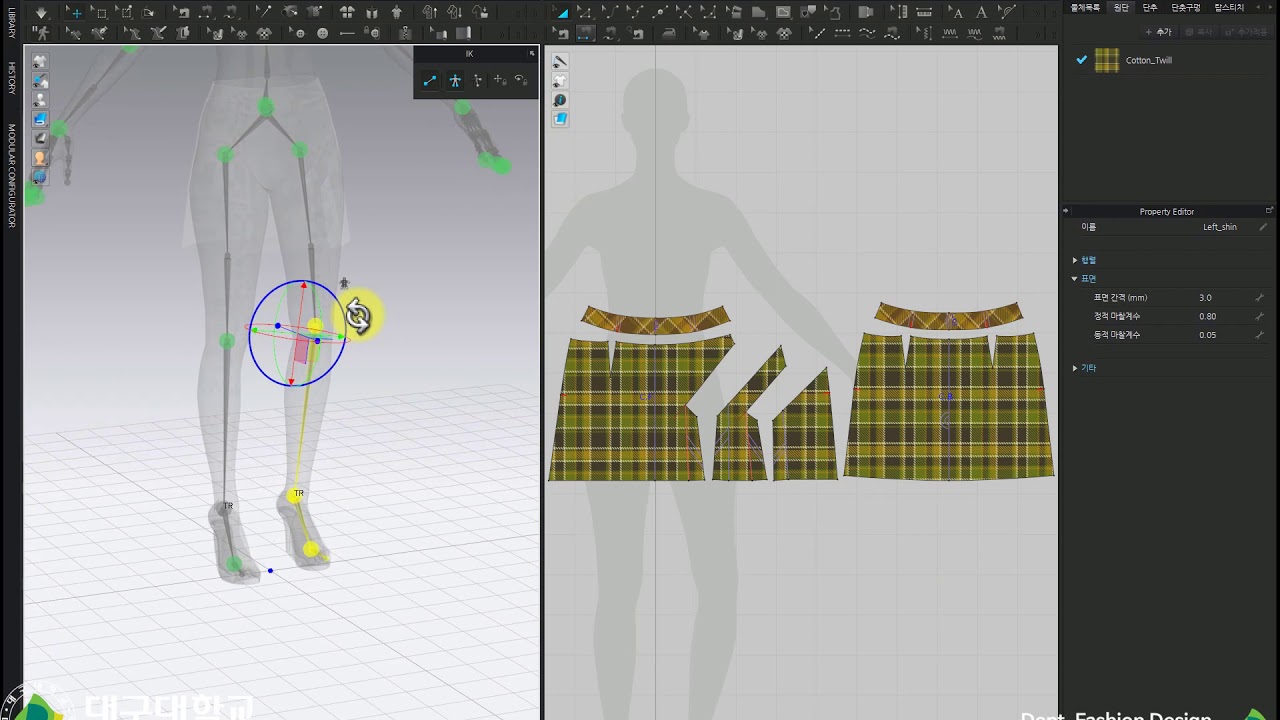
Task: Collapse the 표면 section
Action: (1075, 279)
